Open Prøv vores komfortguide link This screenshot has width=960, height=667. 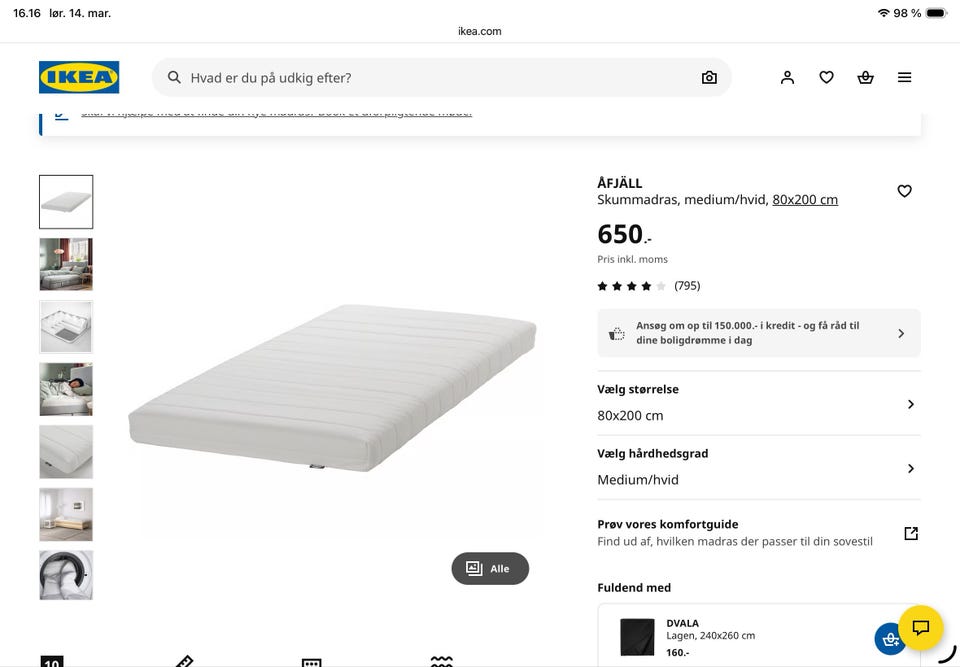[x=759, y=532]
